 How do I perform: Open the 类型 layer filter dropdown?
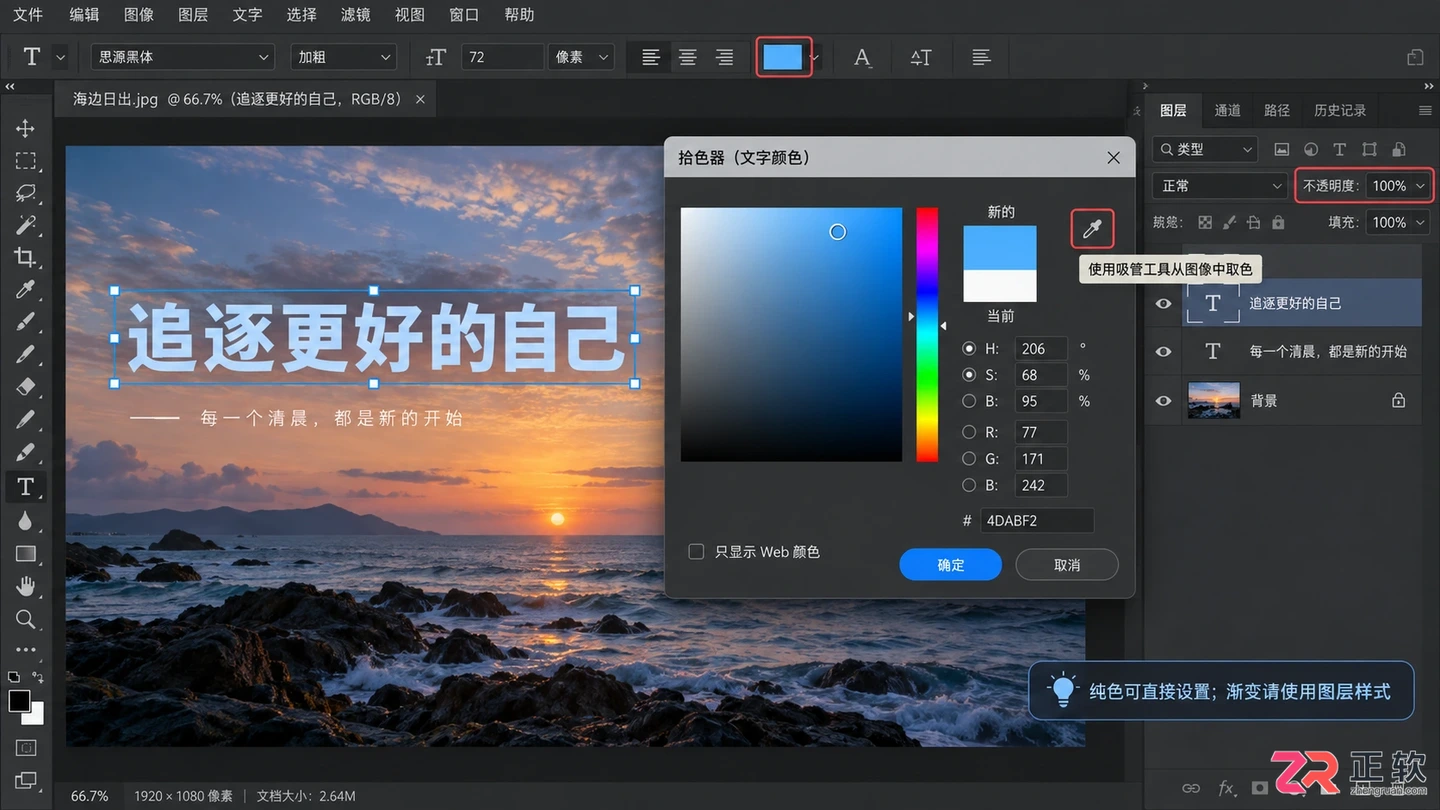tap(1205, 149)
